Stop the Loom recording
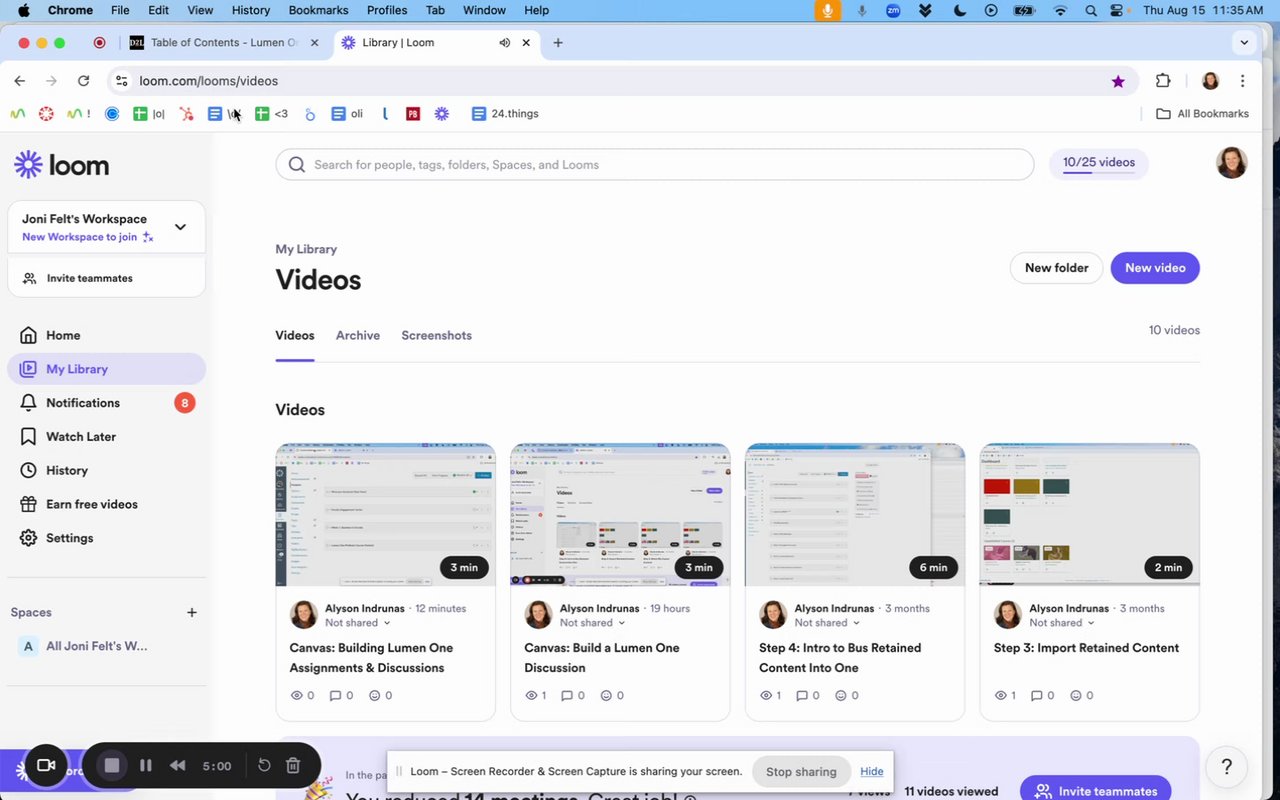The height and width of the screenshot is (800, 1280). (x=112, y=766)
